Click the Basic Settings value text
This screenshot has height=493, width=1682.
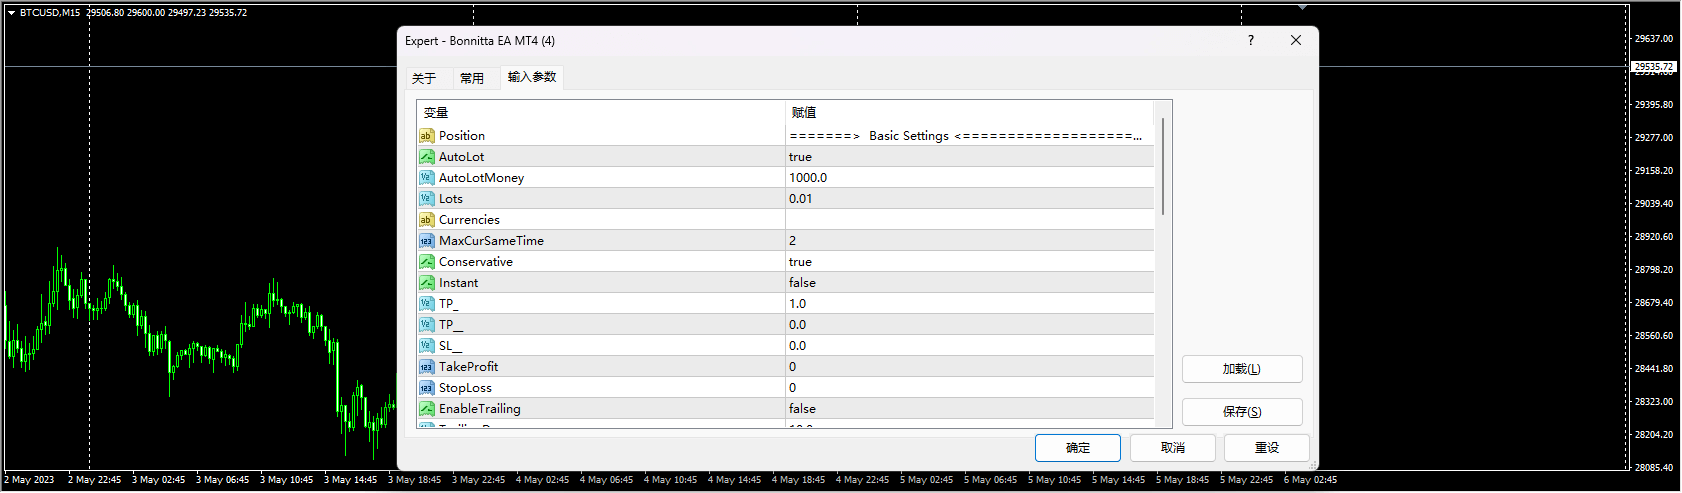[966, 136]
